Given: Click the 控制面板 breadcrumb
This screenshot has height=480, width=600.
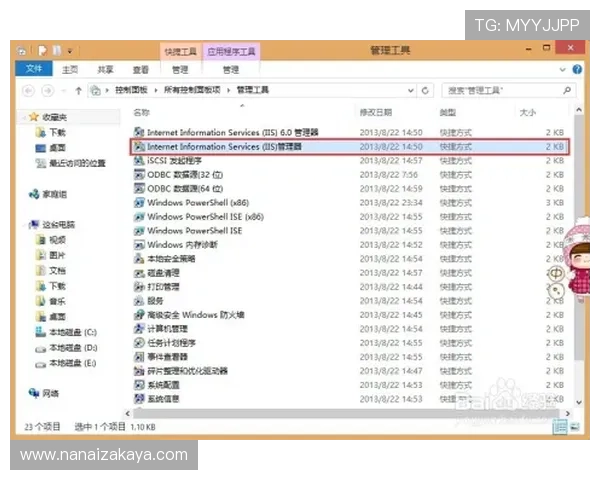Looking at the screenshot, I should click(x=131, y=90).
